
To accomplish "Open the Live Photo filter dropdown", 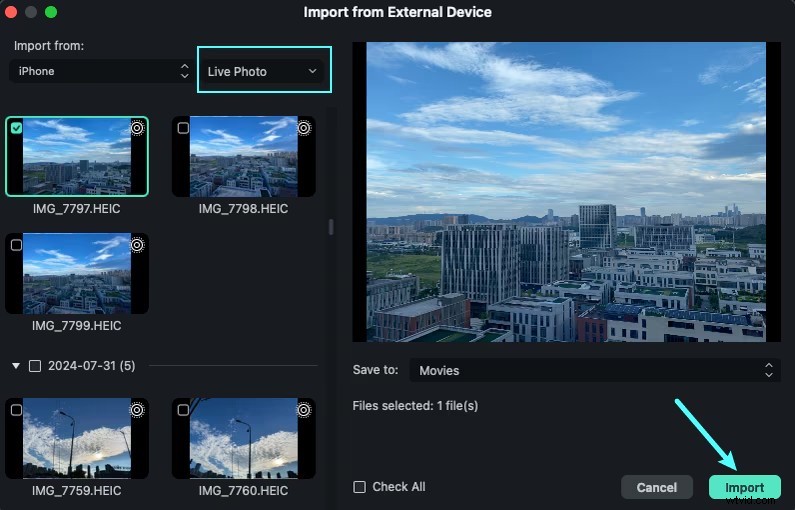I will click(x=264, y=71).
